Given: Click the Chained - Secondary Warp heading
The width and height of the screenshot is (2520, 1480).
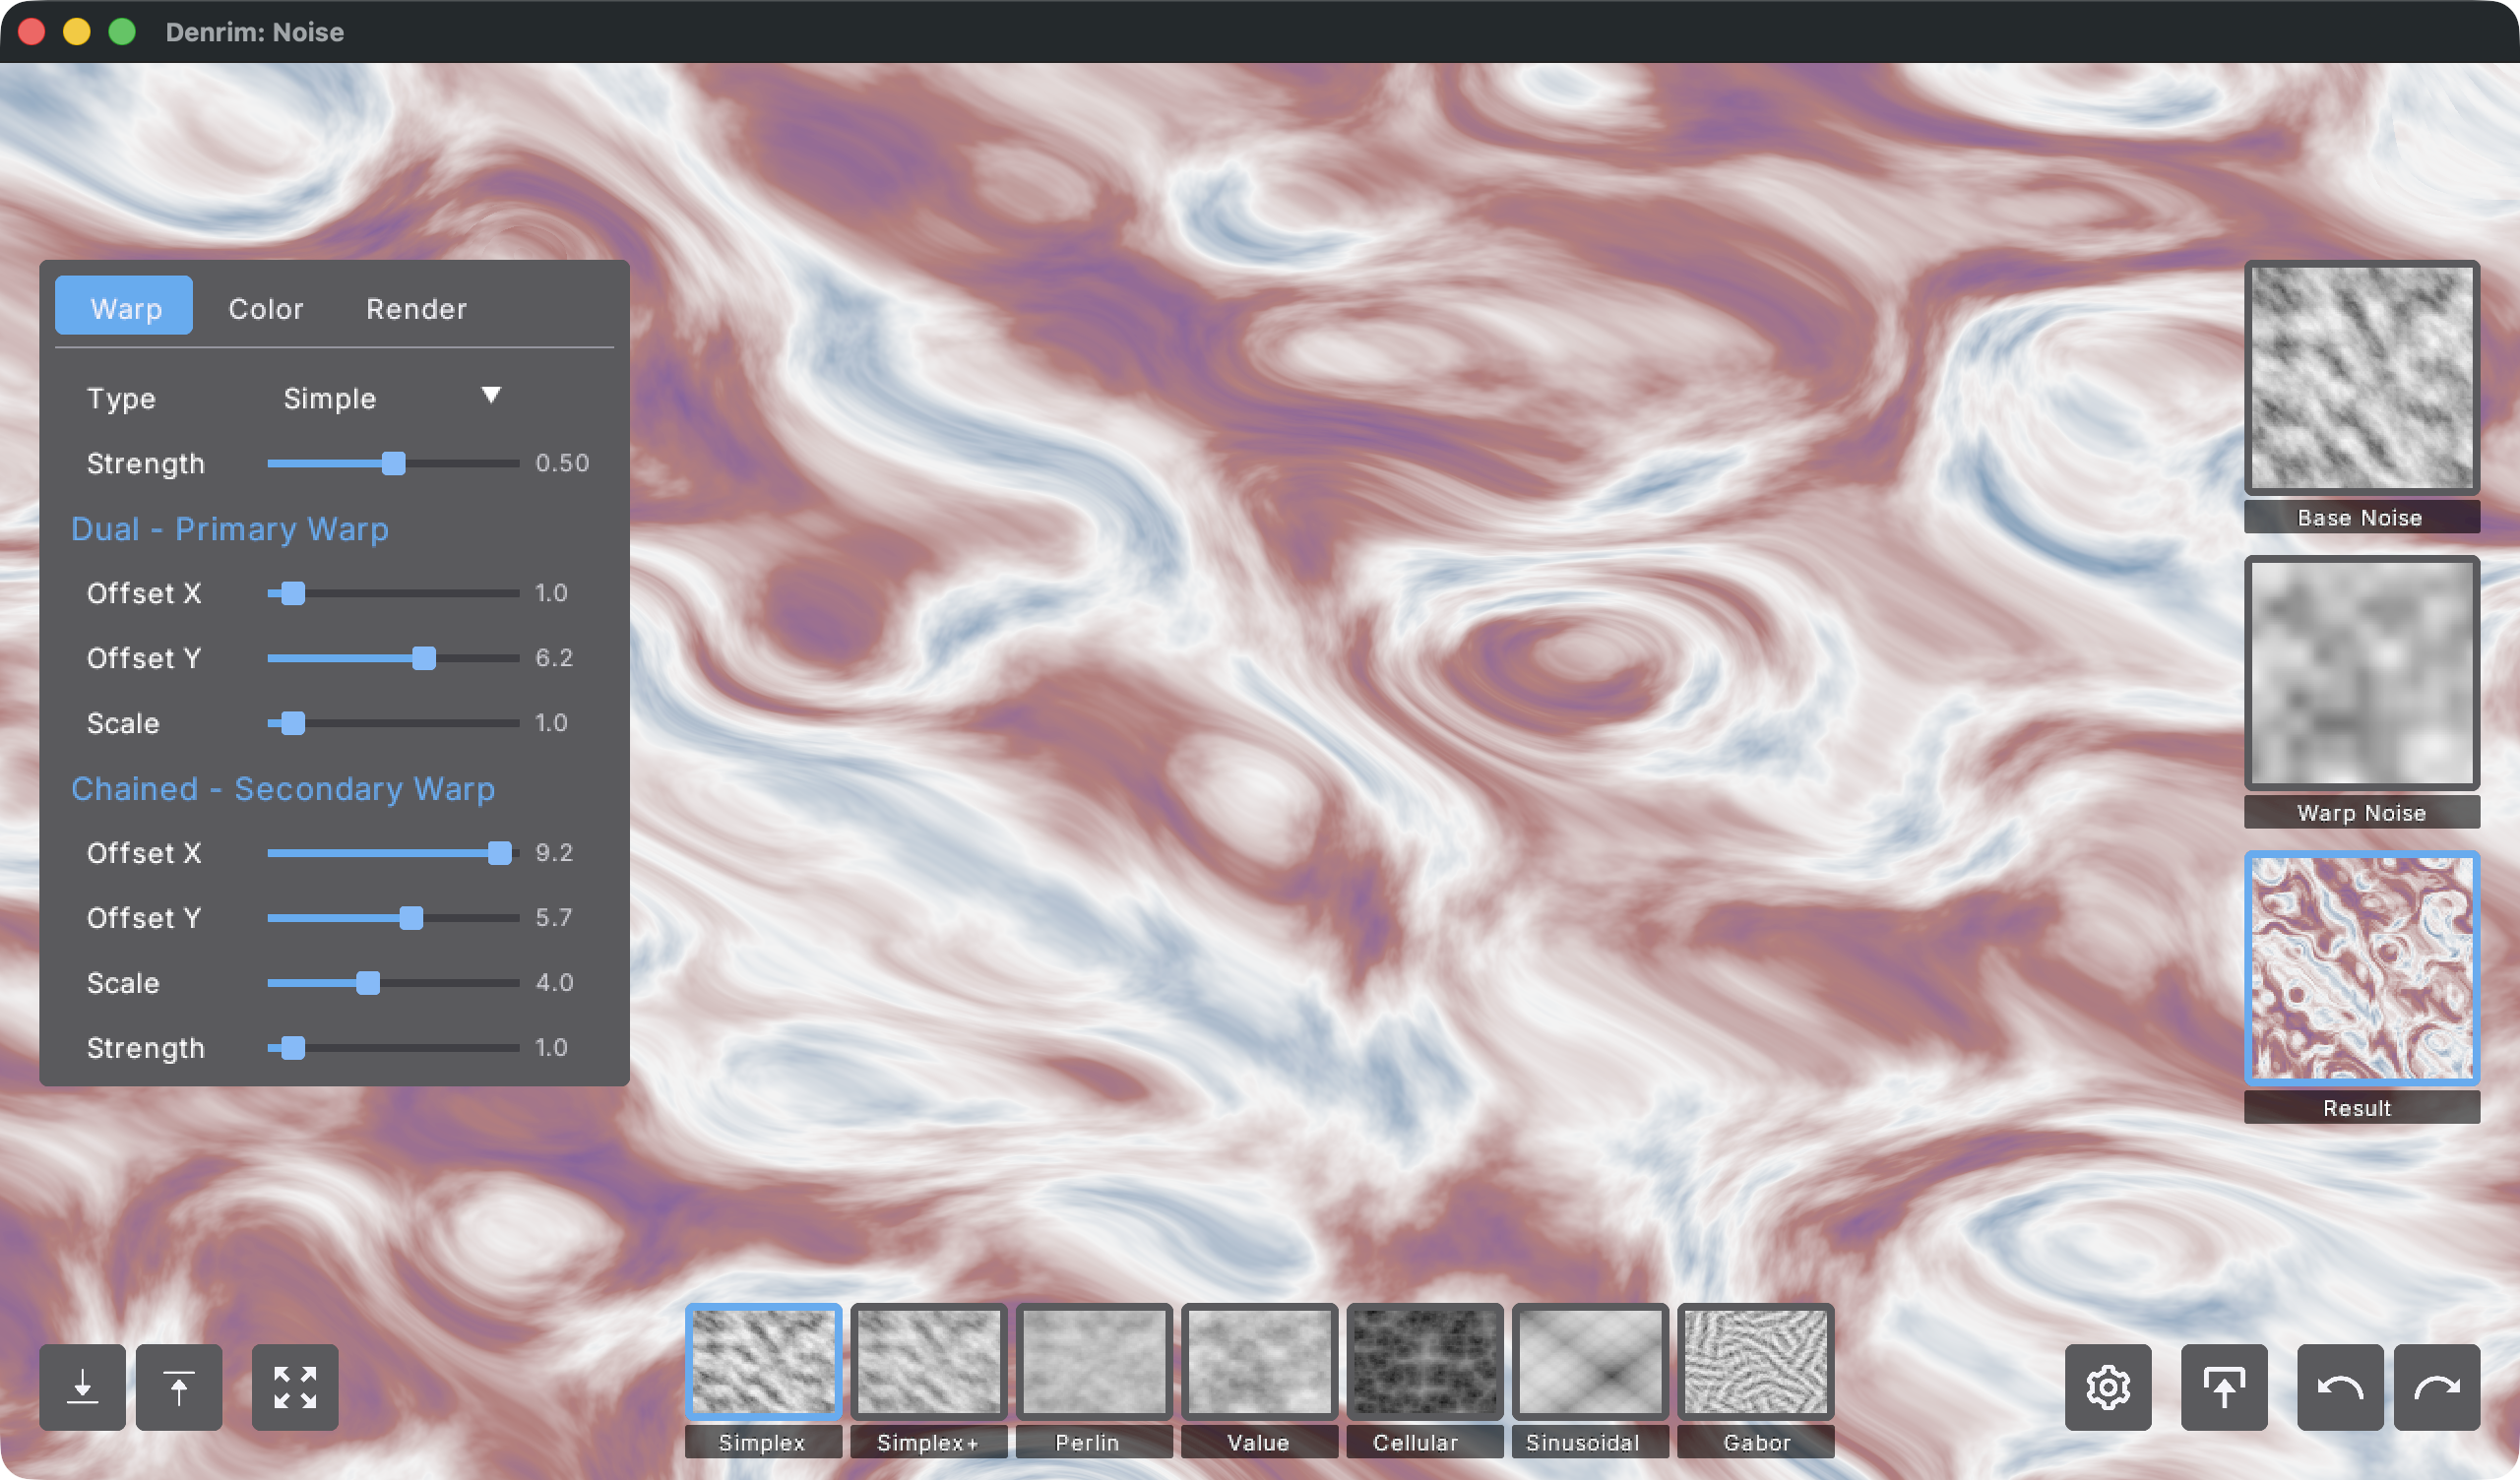Looking at the screenshot, I should pyautogui.click(x=283, y=789).
